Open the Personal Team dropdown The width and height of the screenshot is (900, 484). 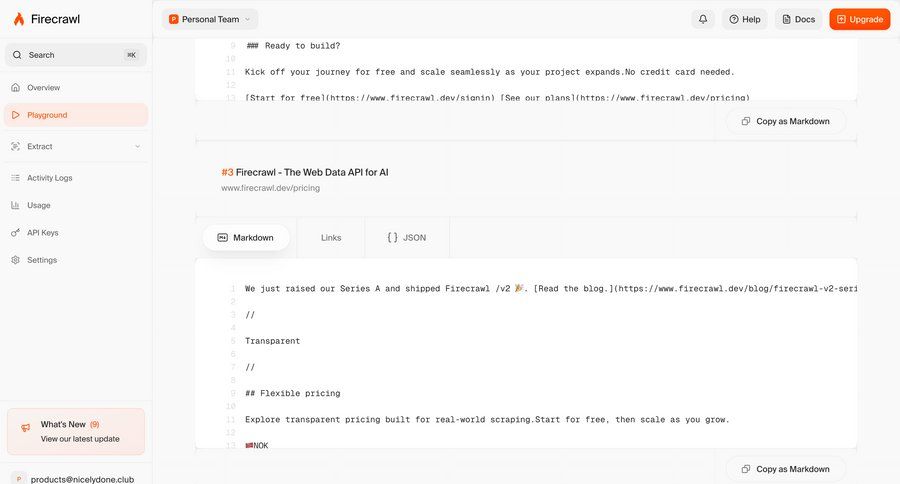click(x=210, y=19)
